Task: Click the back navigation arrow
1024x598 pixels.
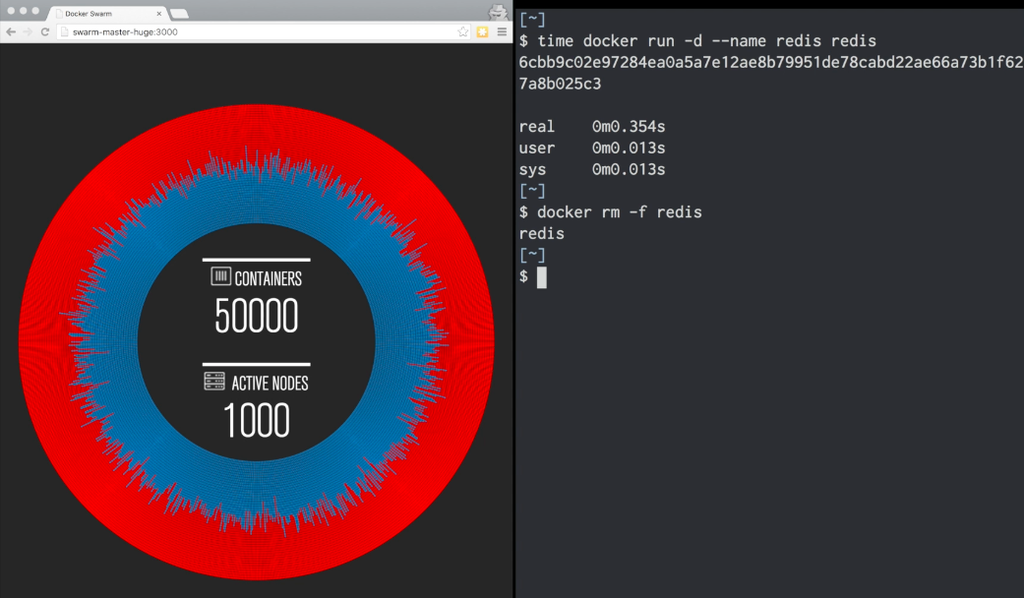Action: [10, 31]
